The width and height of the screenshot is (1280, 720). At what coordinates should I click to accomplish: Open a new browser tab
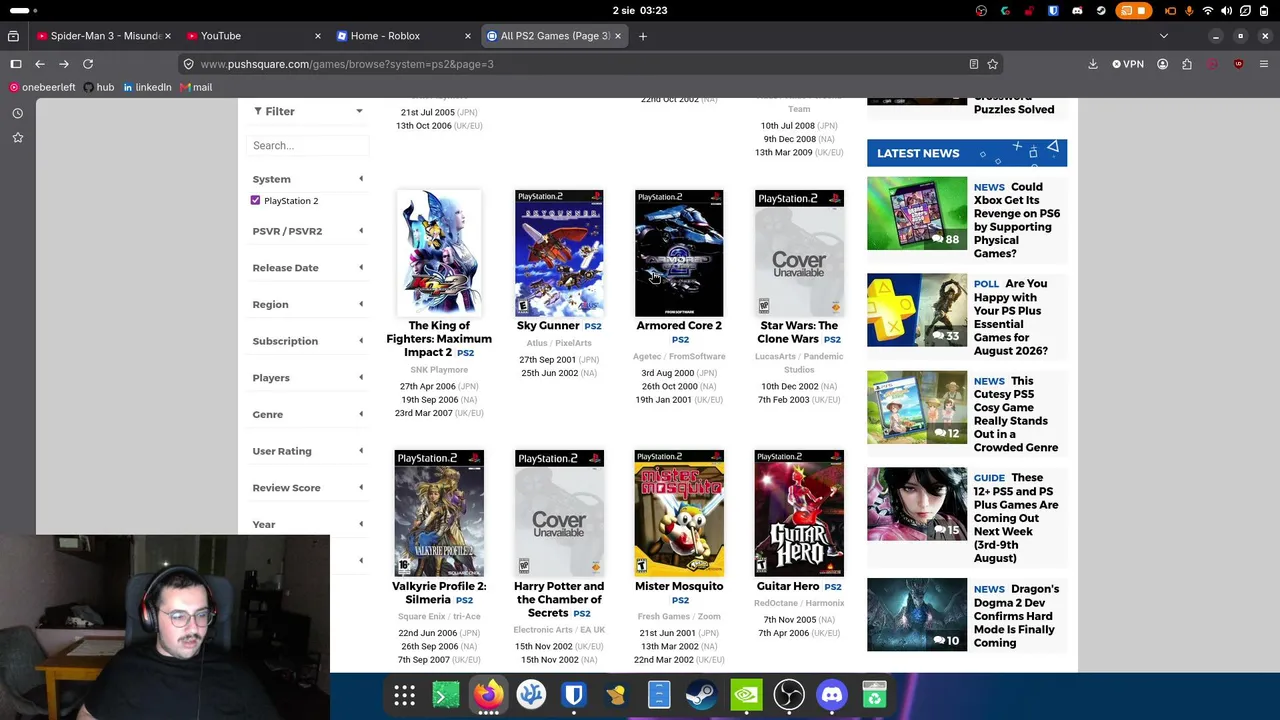643,36
